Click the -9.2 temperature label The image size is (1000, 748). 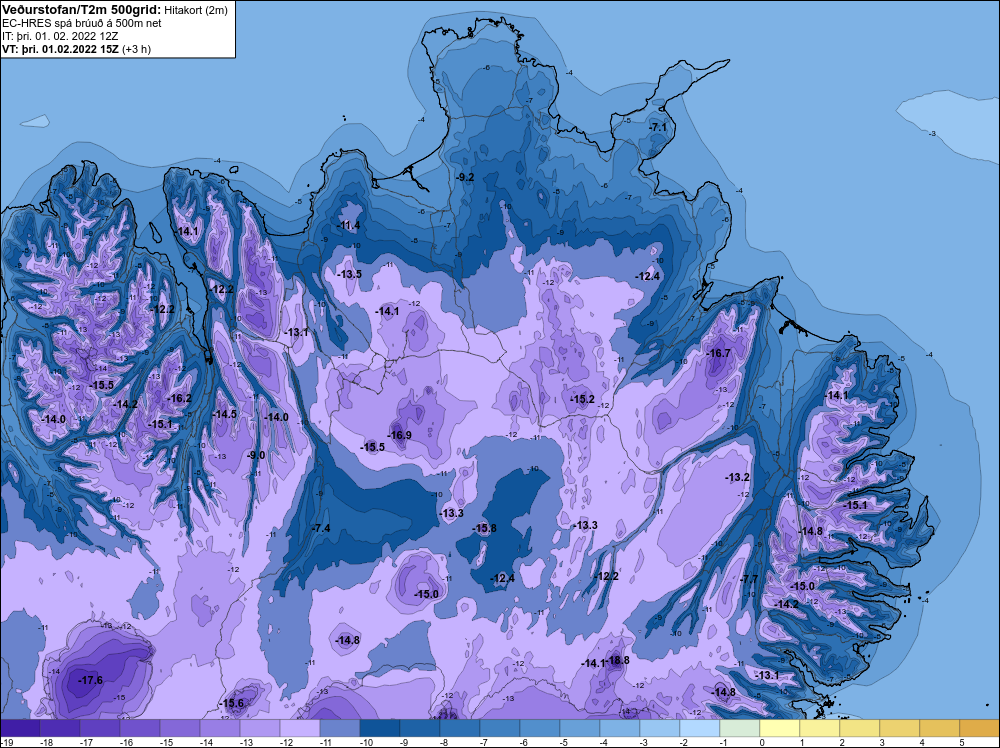point(465,177)
